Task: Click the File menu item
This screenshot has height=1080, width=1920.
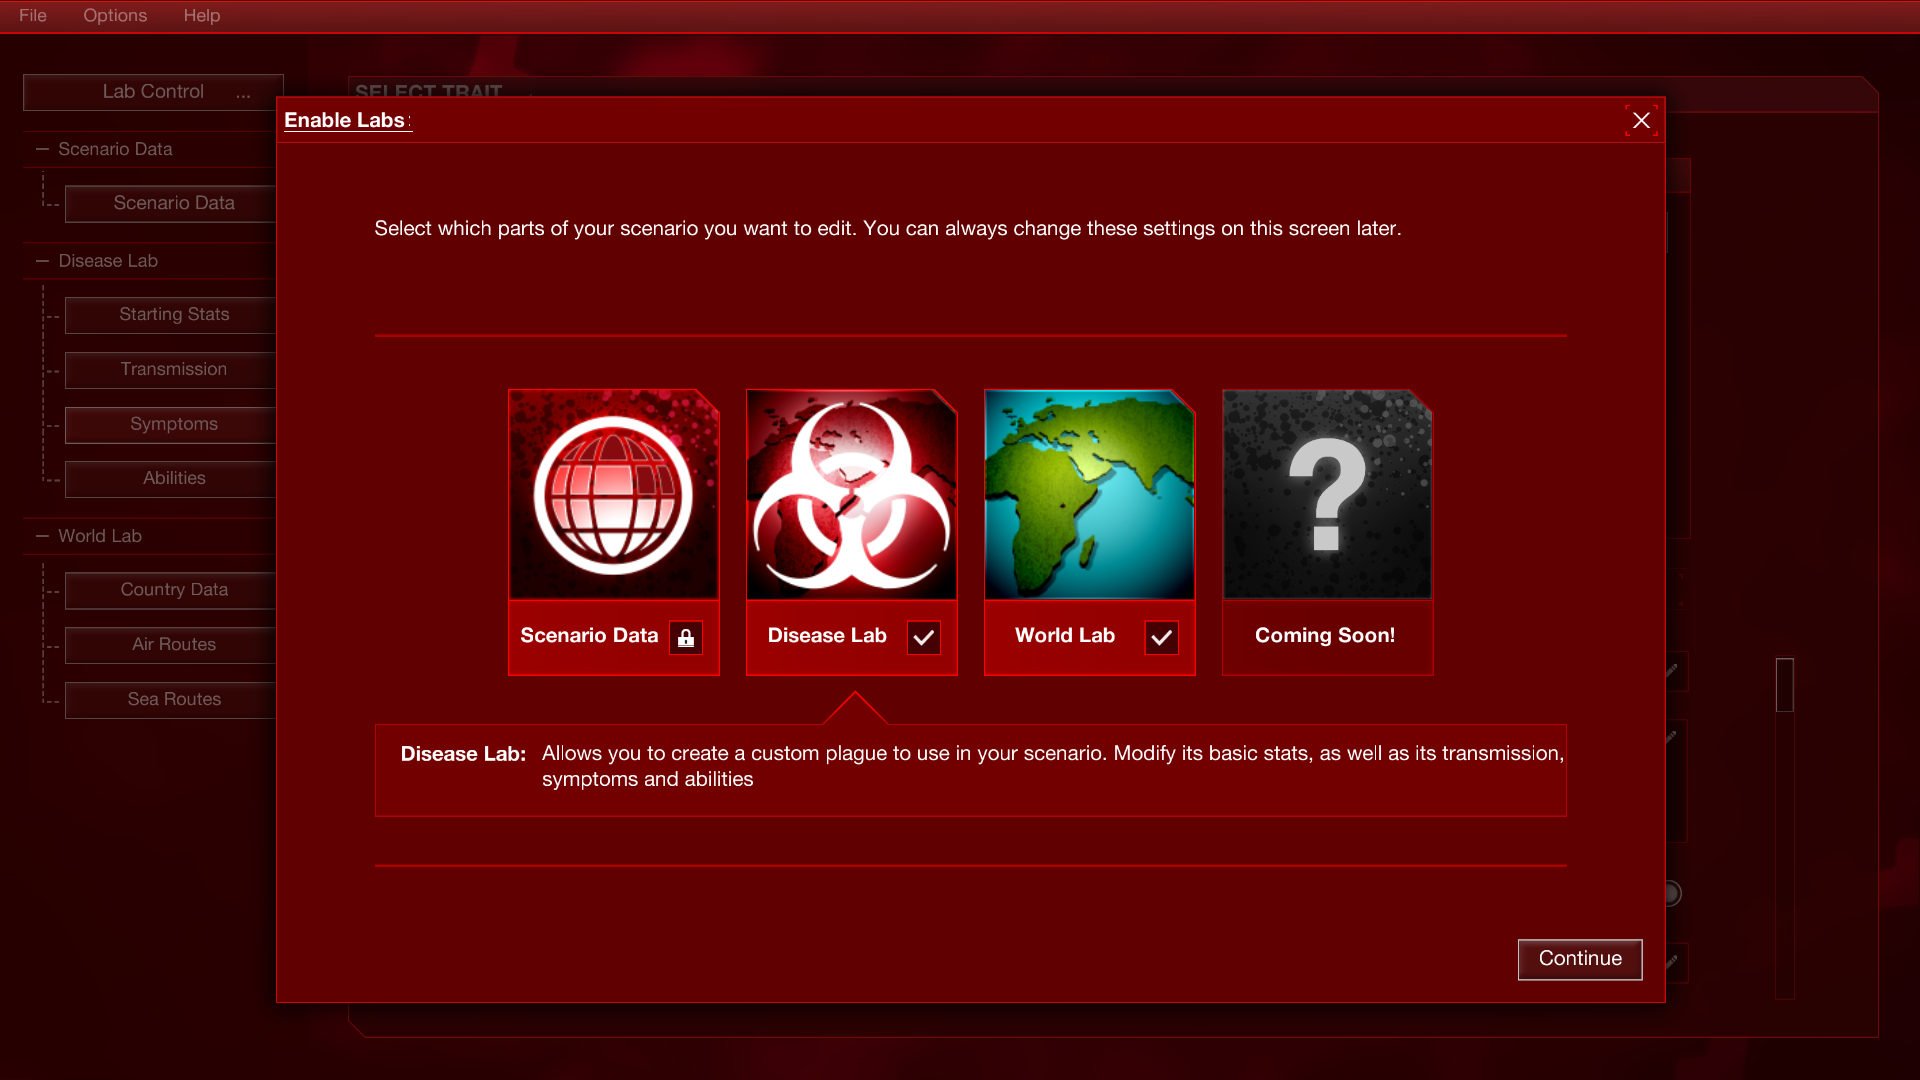Action: pyautogui.click(x=33, y=15)
